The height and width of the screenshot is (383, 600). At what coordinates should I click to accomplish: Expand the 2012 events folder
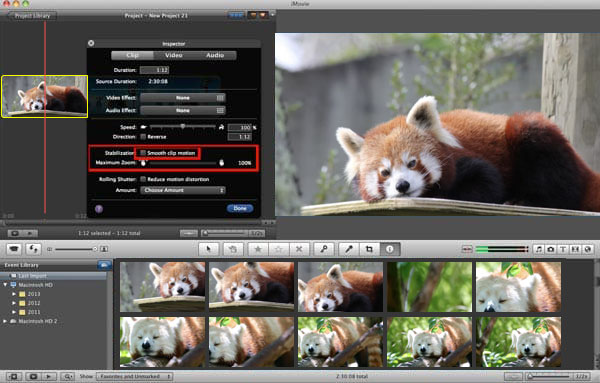pyautogui.click(x=14, y=303)
